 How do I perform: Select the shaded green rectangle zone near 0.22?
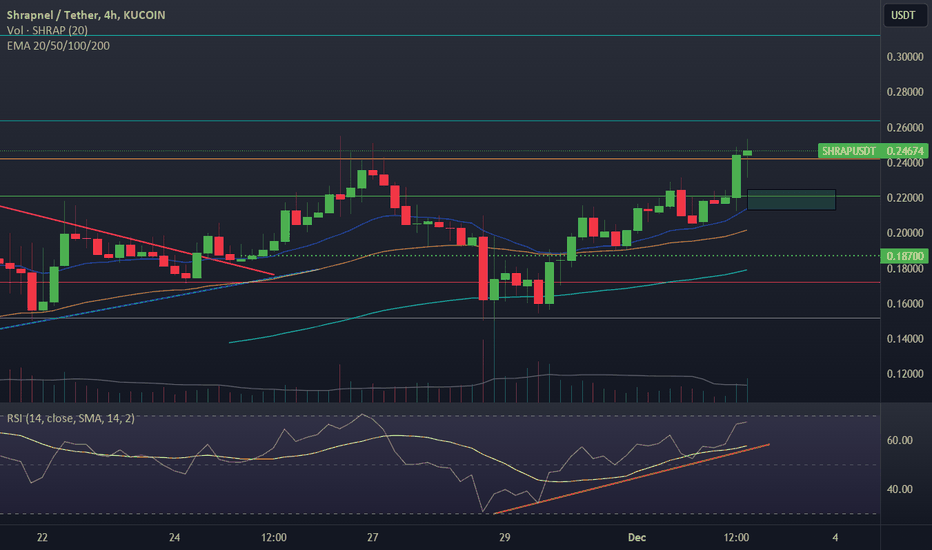791,200
